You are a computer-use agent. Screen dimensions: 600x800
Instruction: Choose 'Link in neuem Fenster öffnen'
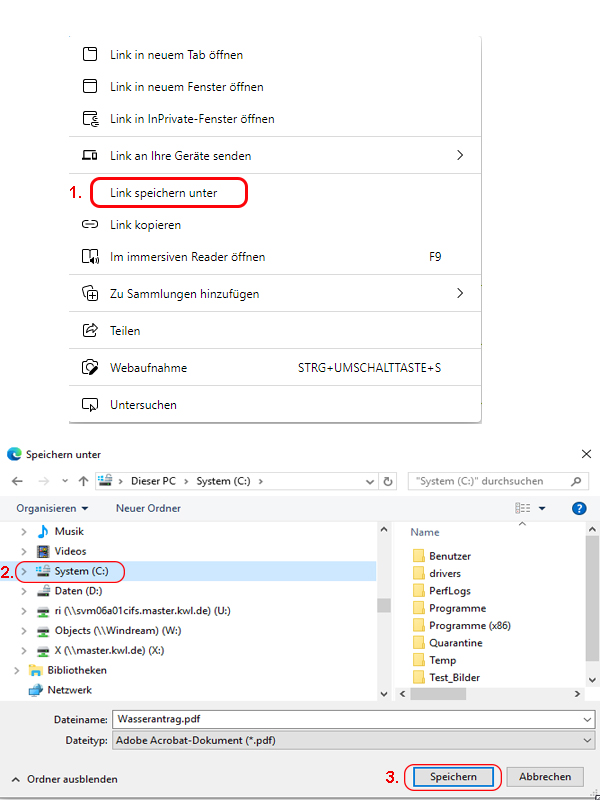click(274, 87)
